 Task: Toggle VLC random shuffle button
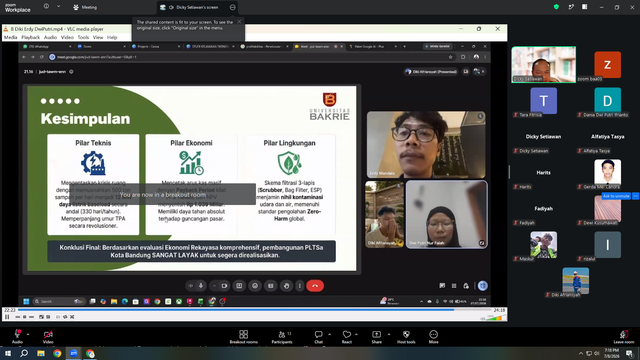[72, 317]
